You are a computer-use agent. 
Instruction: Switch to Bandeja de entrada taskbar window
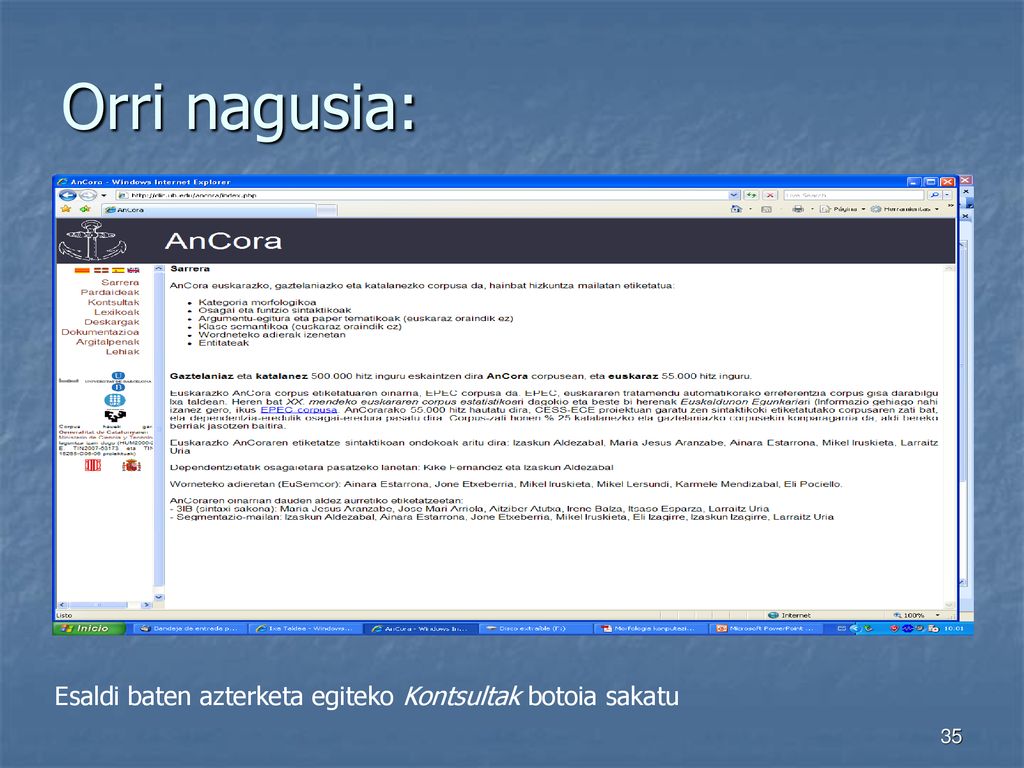191,628
